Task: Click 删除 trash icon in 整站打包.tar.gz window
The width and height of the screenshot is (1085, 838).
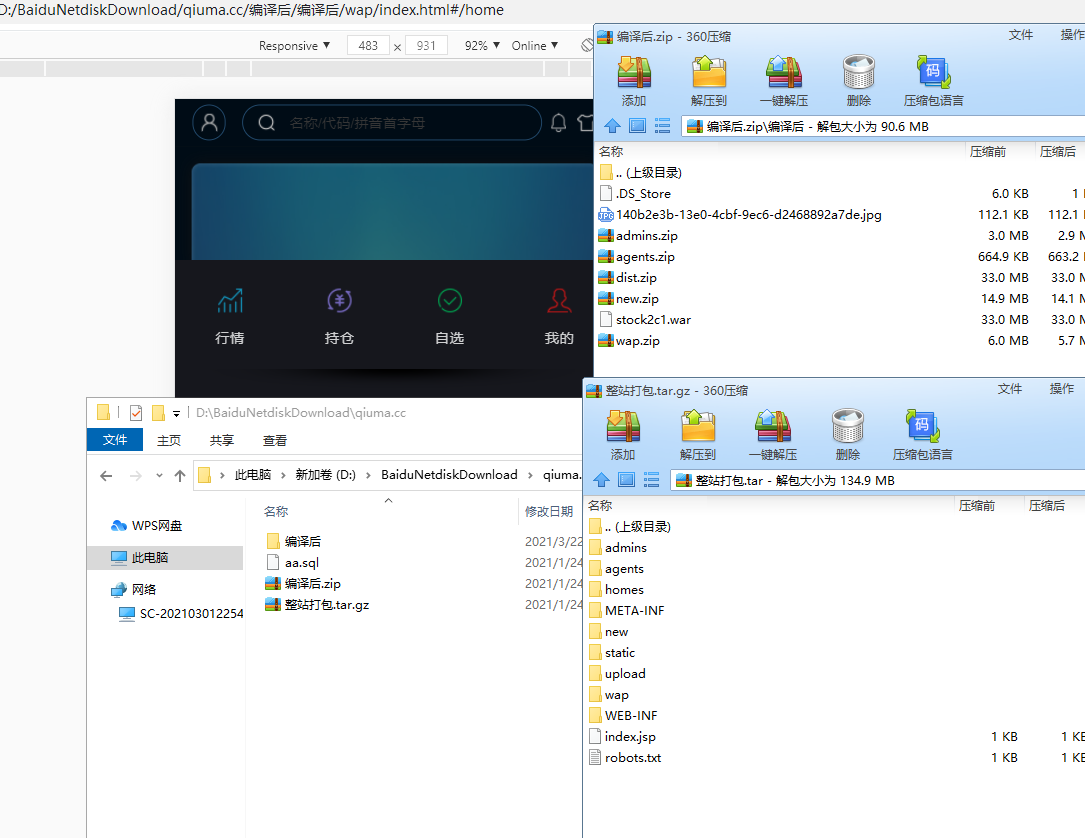Action: point(848,434)
